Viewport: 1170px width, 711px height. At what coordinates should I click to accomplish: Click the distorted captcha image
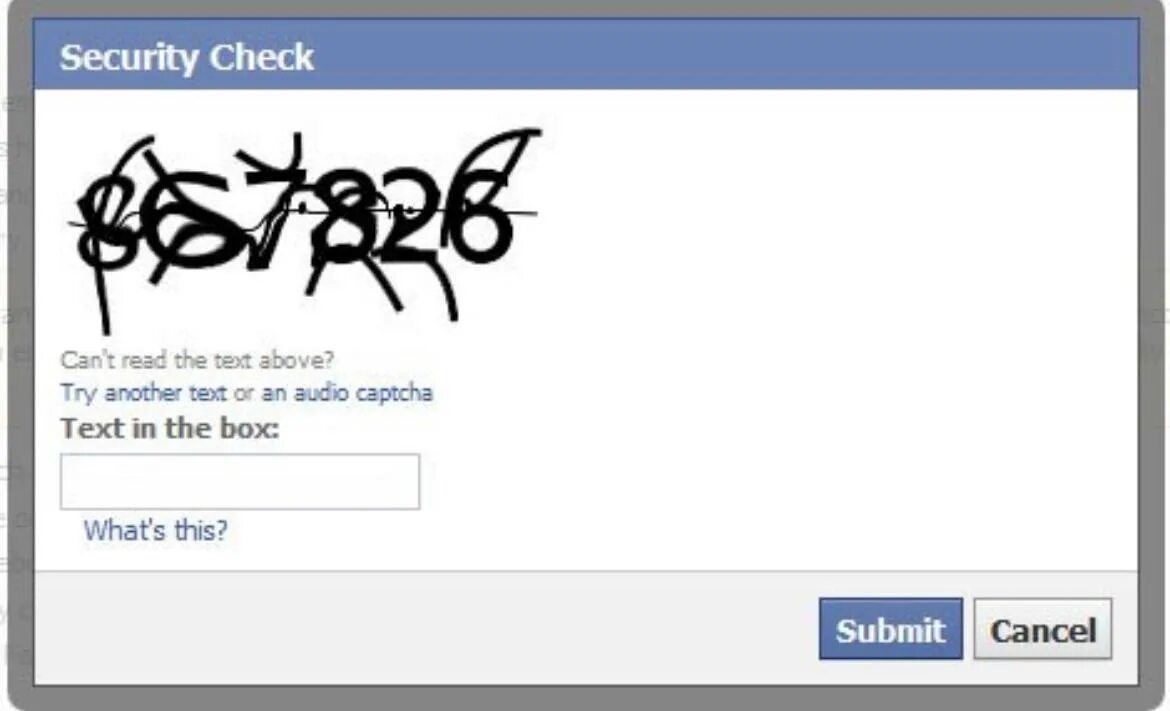coord(304,230)
